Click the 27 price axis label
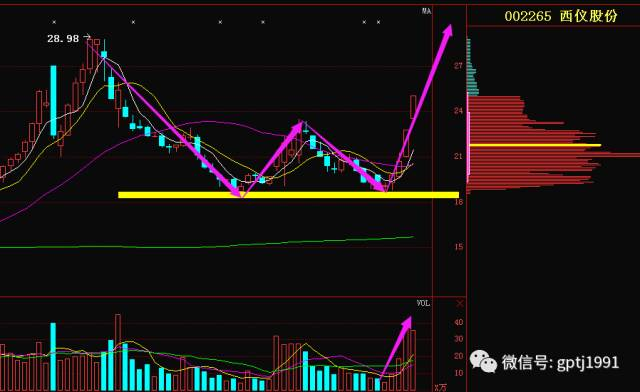The image size is (640, 392). coord(458,66)
